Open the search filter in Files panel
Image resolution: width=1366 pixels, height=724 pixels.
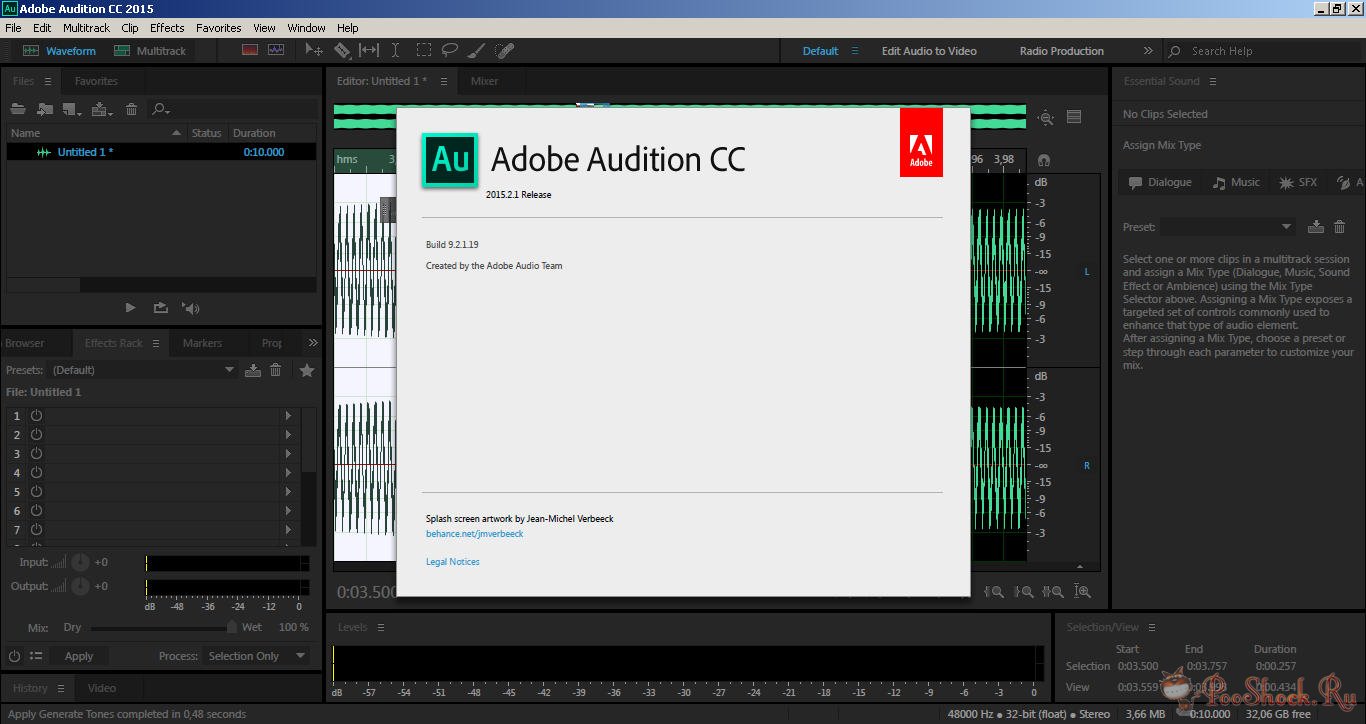(160, 109)
